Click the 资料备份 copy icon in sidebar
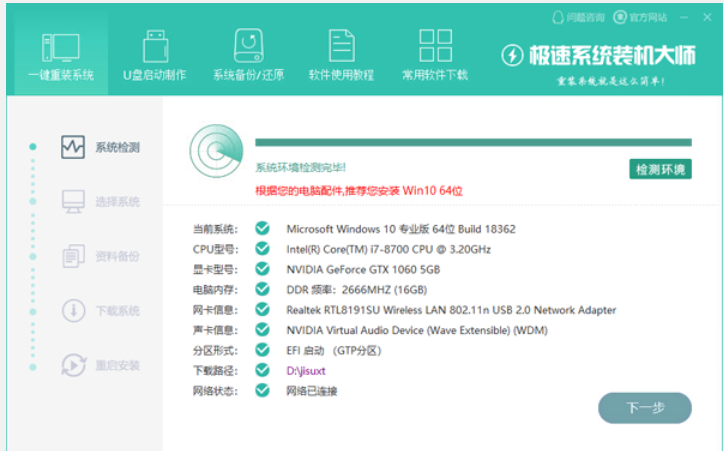The height and width of the screenshot is (451, 724). pyautogui.click(x=73, y=256)
